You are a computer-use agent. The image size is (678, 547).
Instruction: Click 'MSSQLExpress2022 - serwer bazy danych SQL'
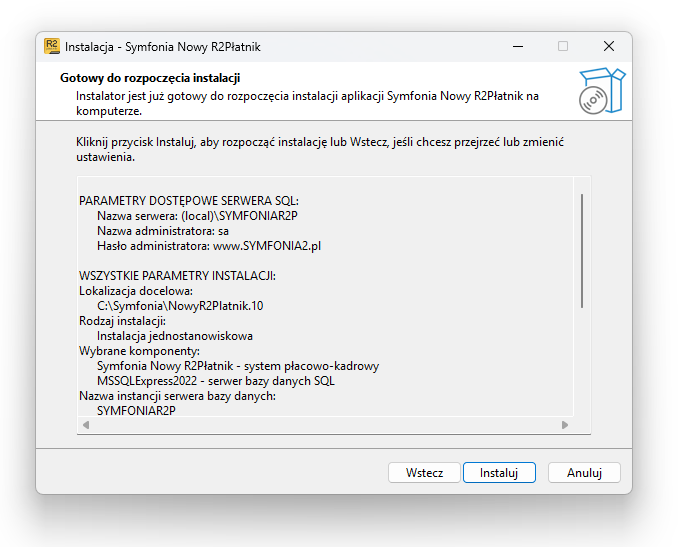pos(216,381)
